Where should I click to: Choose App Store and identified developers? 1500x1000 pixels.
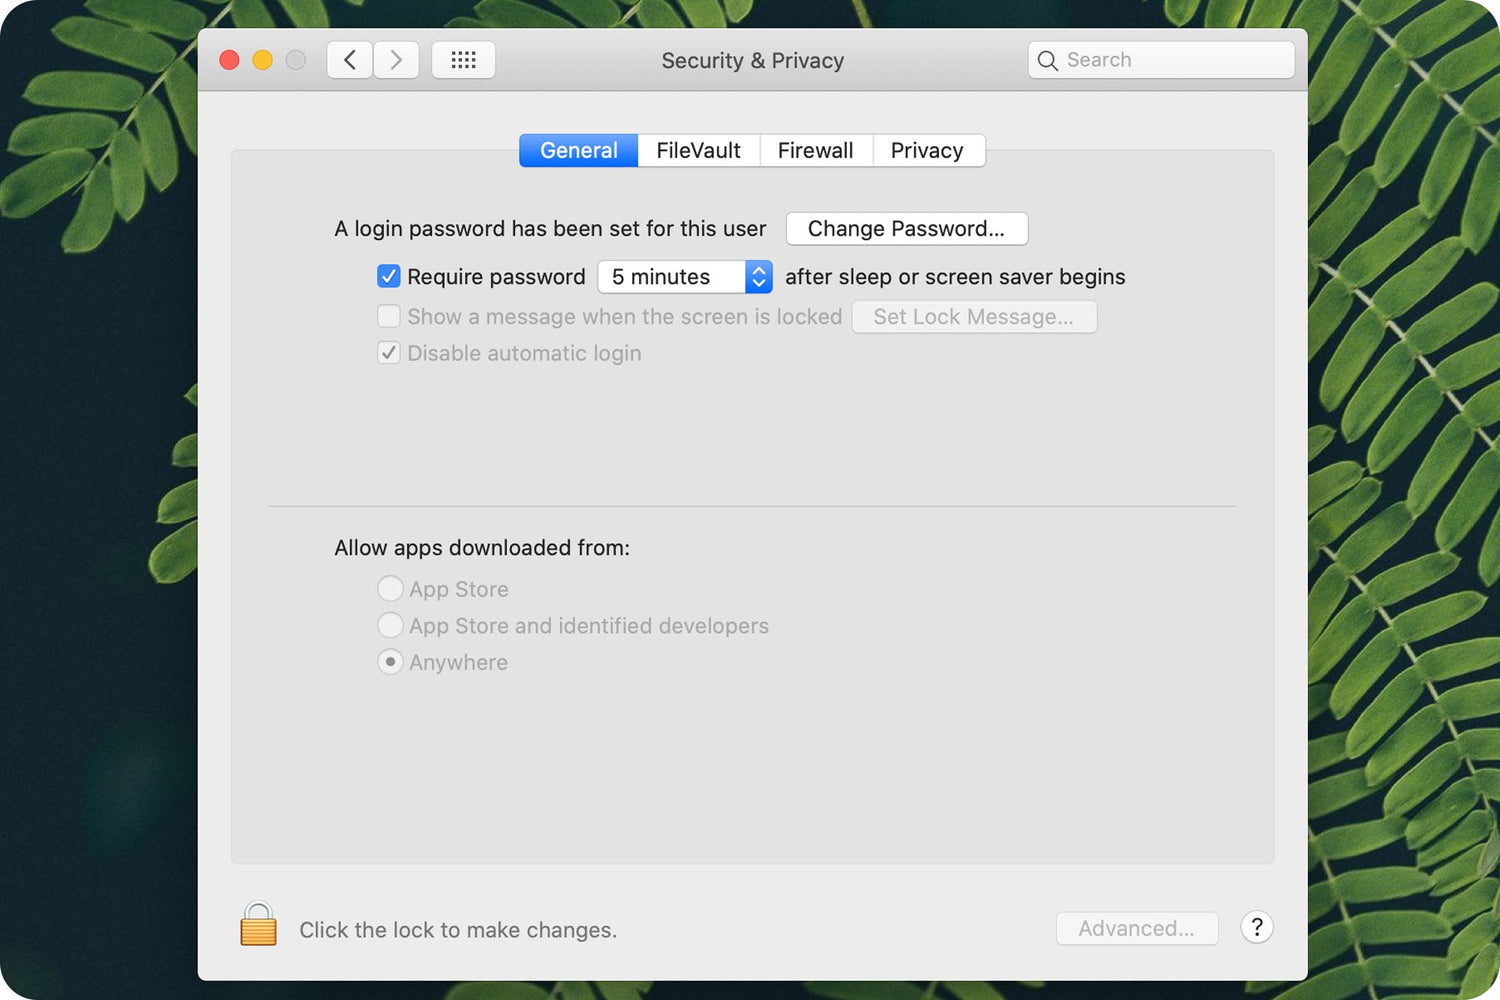(x=390, y=625)
